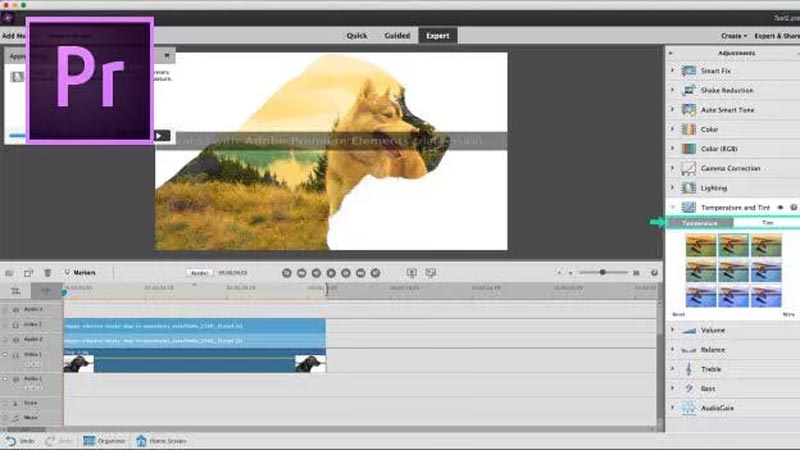Click the Lighting adjustment icon
The width and height of the screenshot is (800, 450).
tap(689, 188)
